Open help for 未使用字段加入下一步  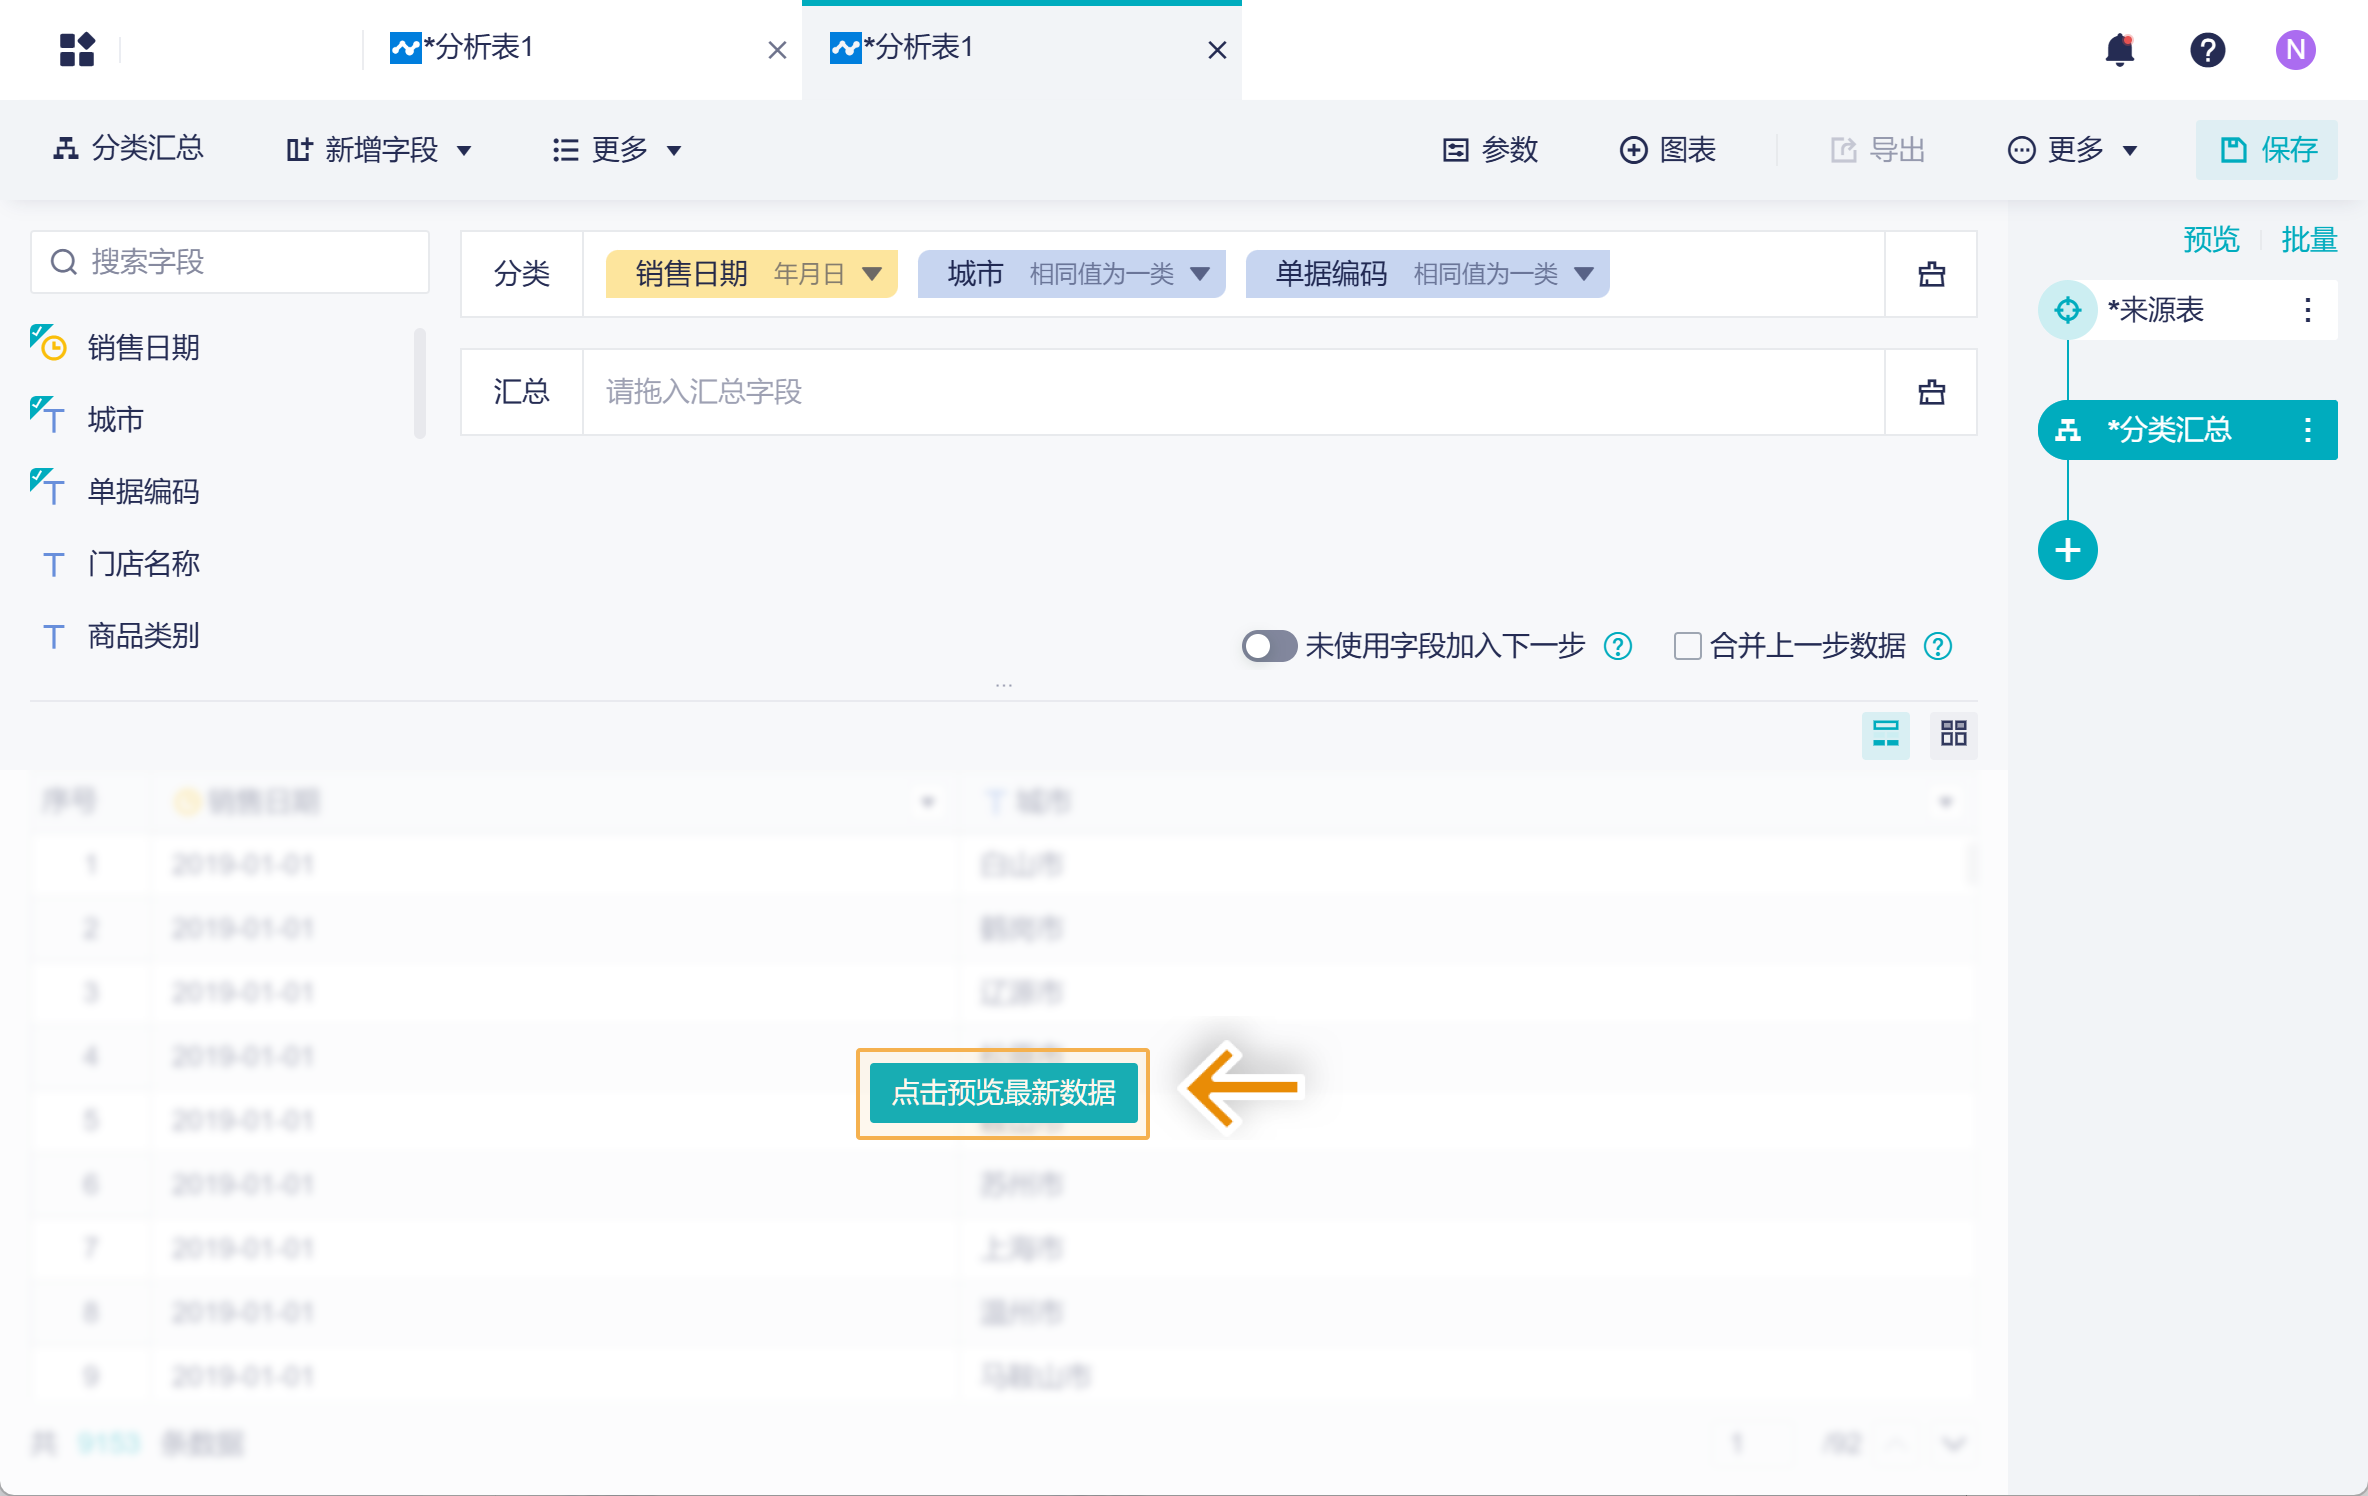pyautogui.click(x=1618, y=646)
